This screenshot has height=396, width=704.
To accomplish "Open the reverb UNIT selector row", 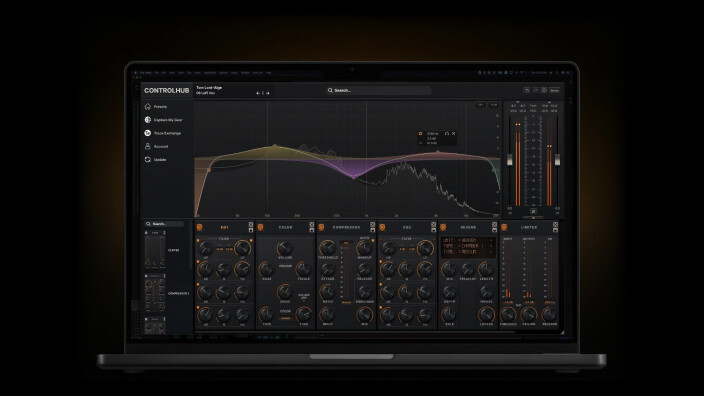I will coord(468,240).
